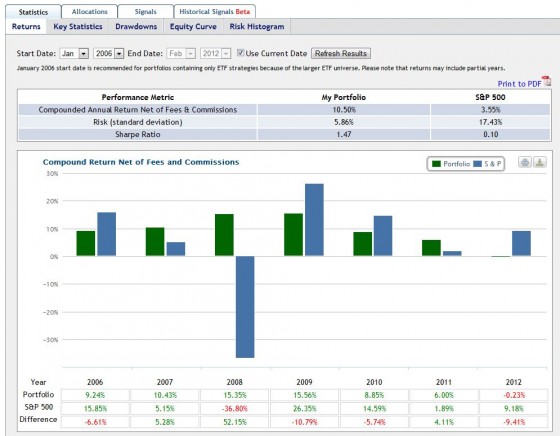Click the 2008 green Portfolio bar
The height and width of the screenshot is (436, 560).
pos(224,235)
